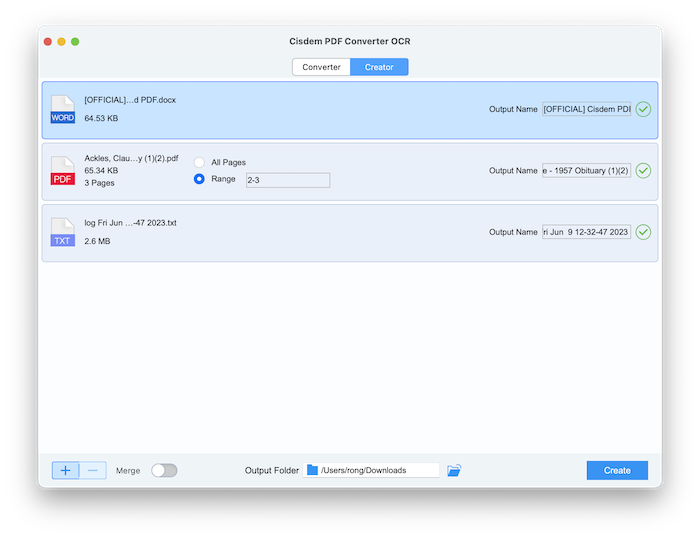Viewport: 700px width, 538px height.
Task: Select the All Pages radio button
Action: click(199, 162)
